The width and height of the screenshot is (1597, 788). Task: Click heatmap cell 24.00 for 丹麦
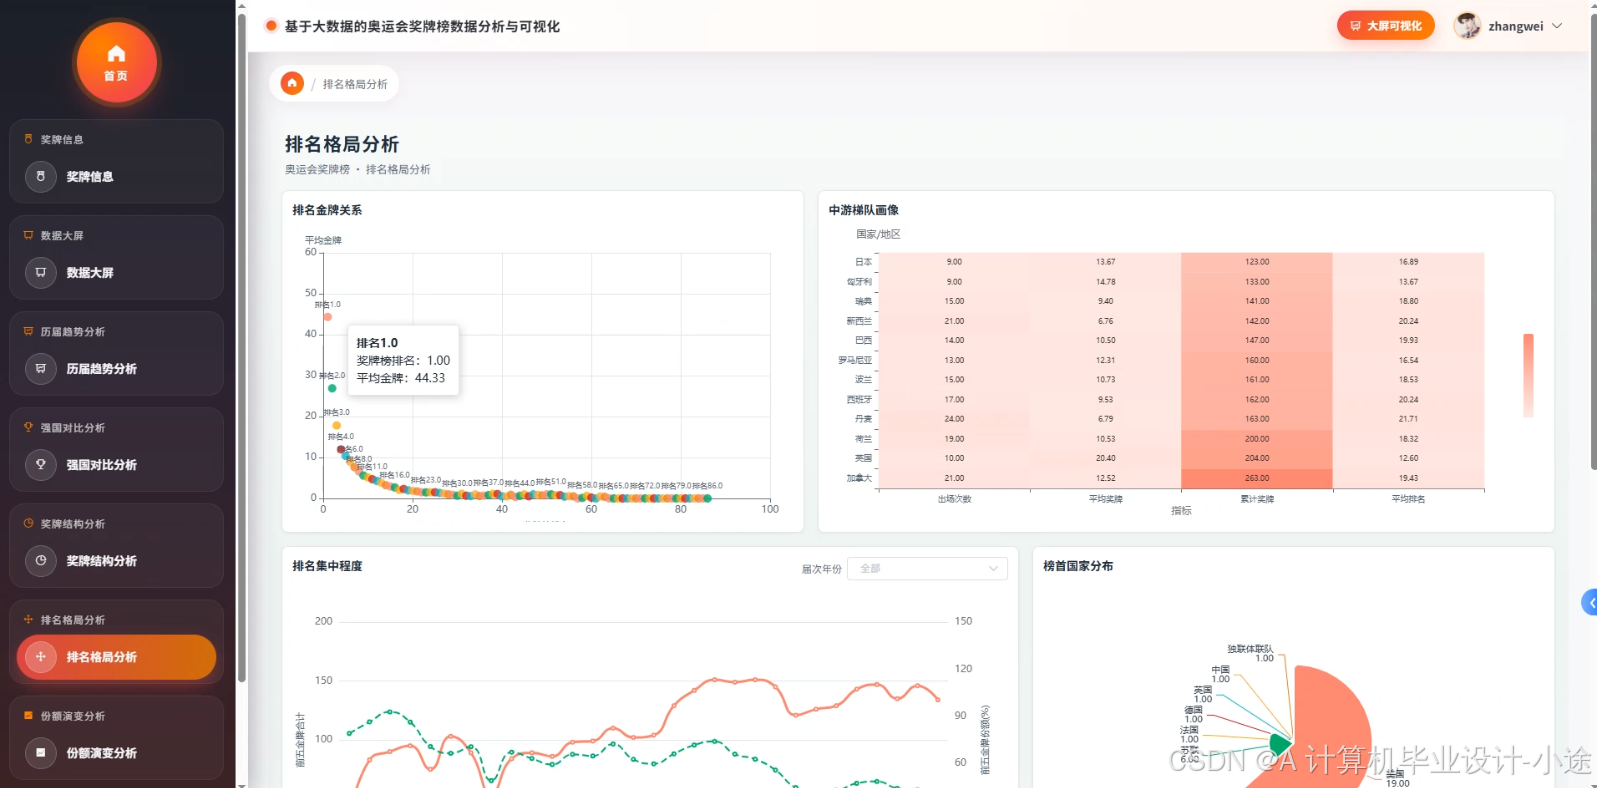(955, 419)
